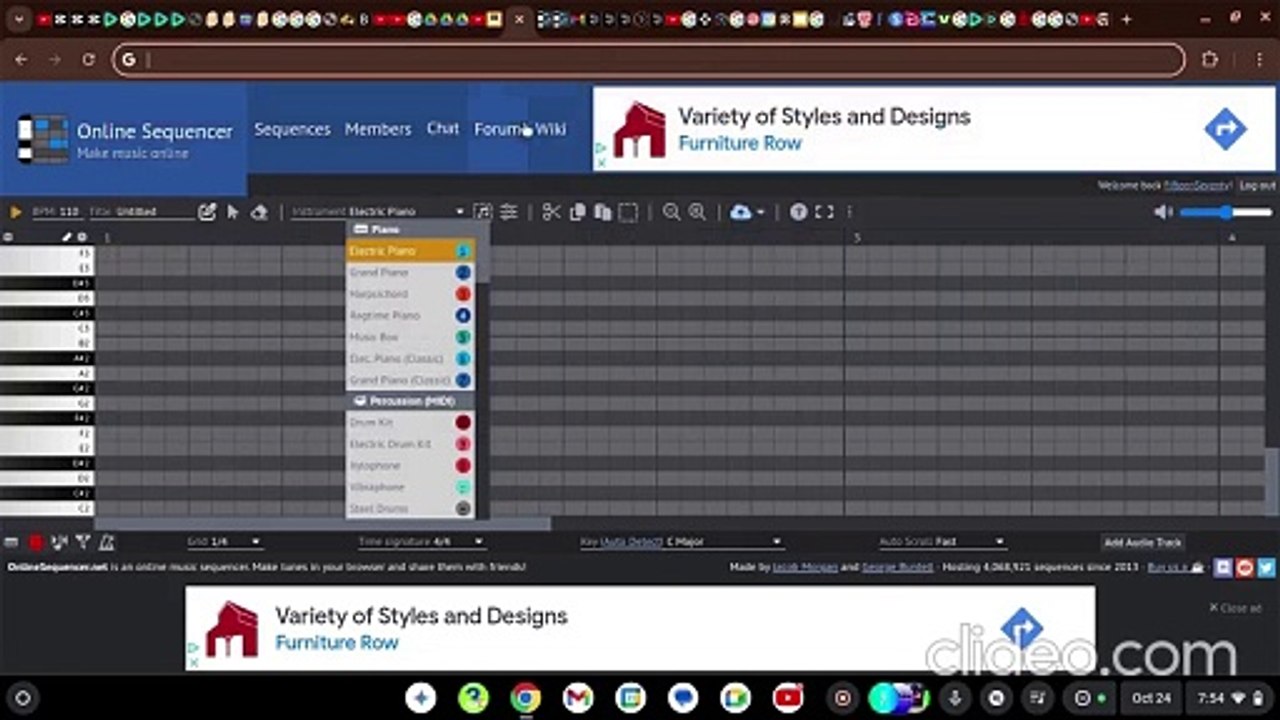Choose Harpsichord from instrument list
The height and width of the screenshot is (720, 1280).
(x=379, y=294)
